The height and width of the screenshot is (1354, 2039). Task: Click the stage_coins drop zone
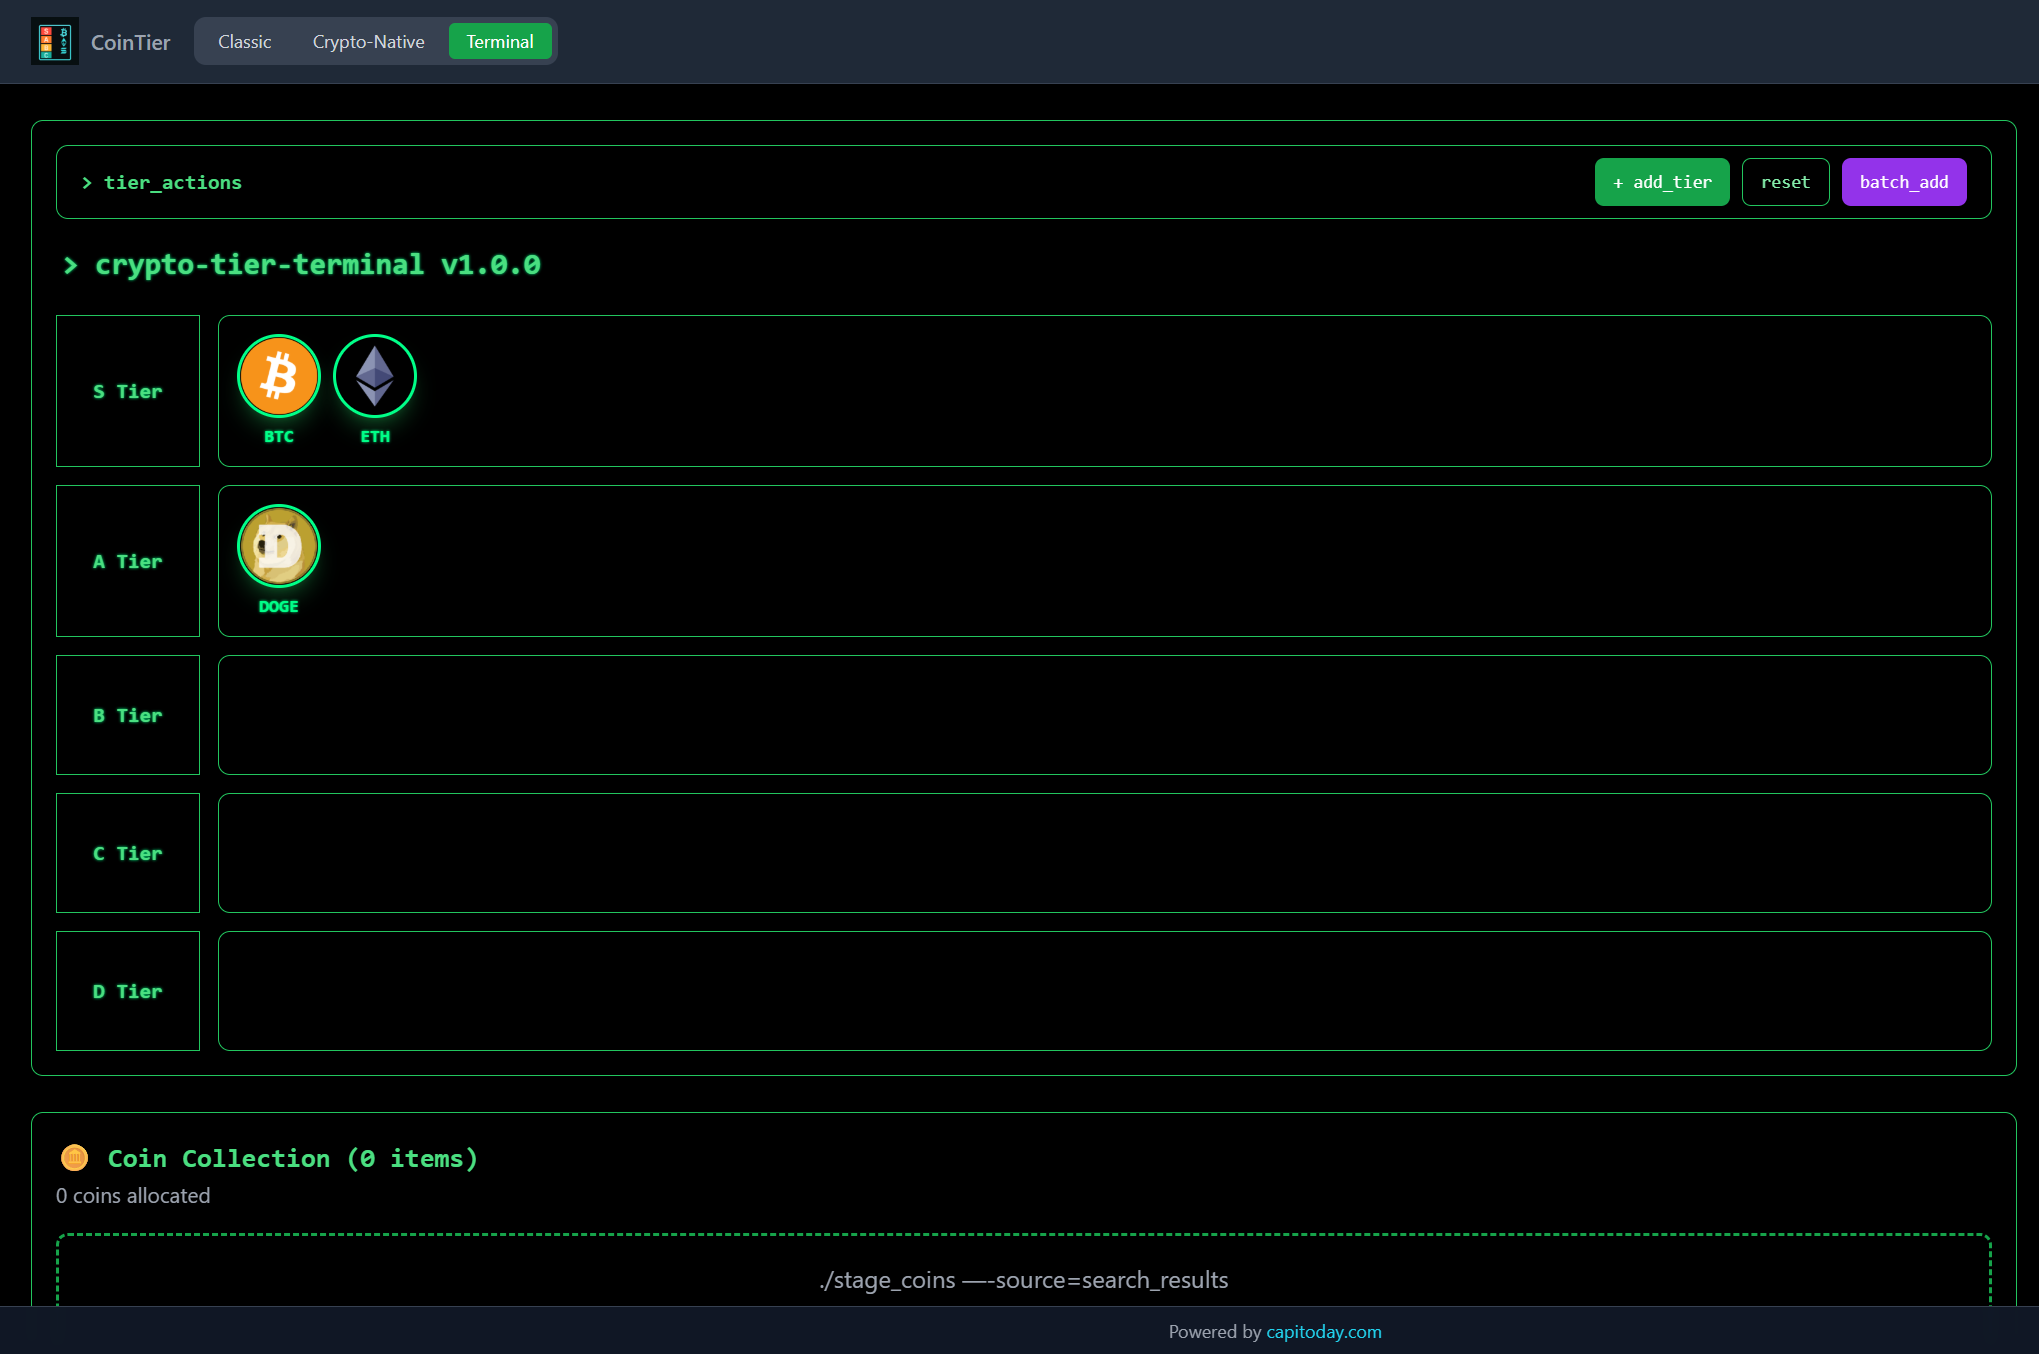click(x=1024, y=1280)
